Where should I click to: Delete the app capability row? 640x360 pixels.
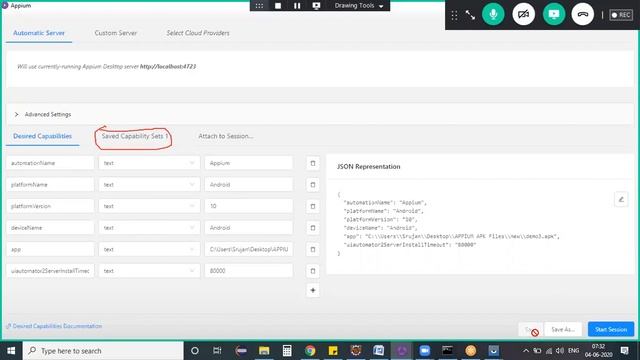pos(313,249)
